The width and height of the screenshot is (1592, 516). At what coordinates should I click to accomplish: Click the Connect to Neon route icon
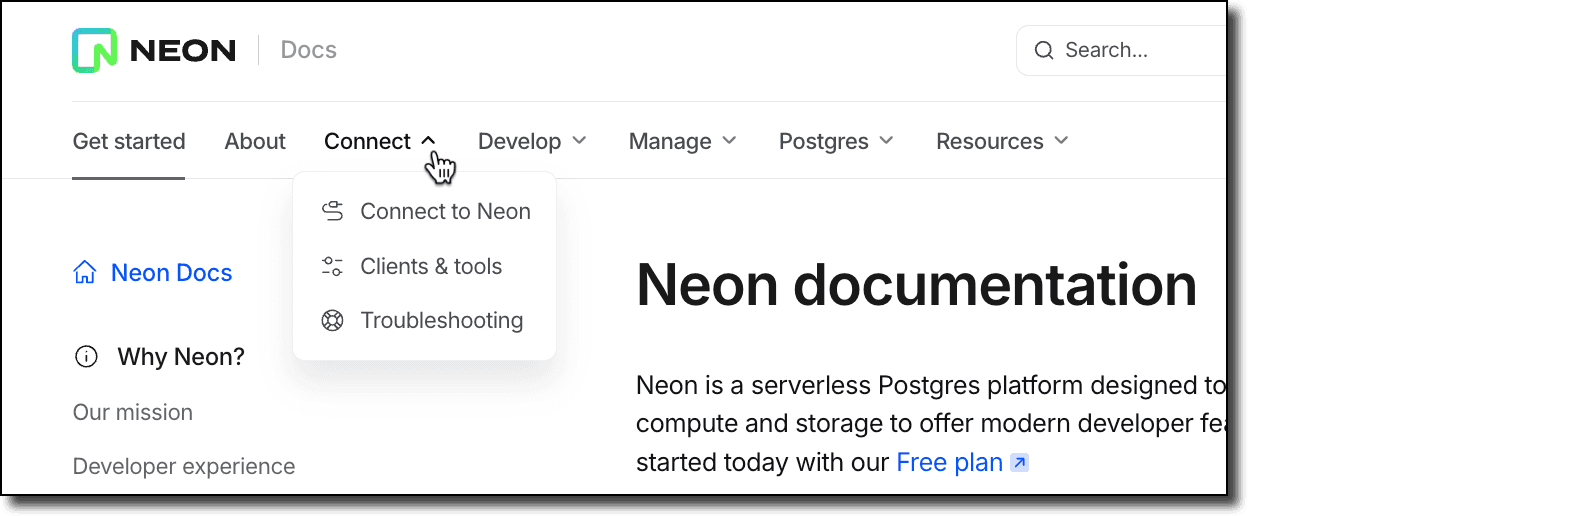click(x=332, y=211)
